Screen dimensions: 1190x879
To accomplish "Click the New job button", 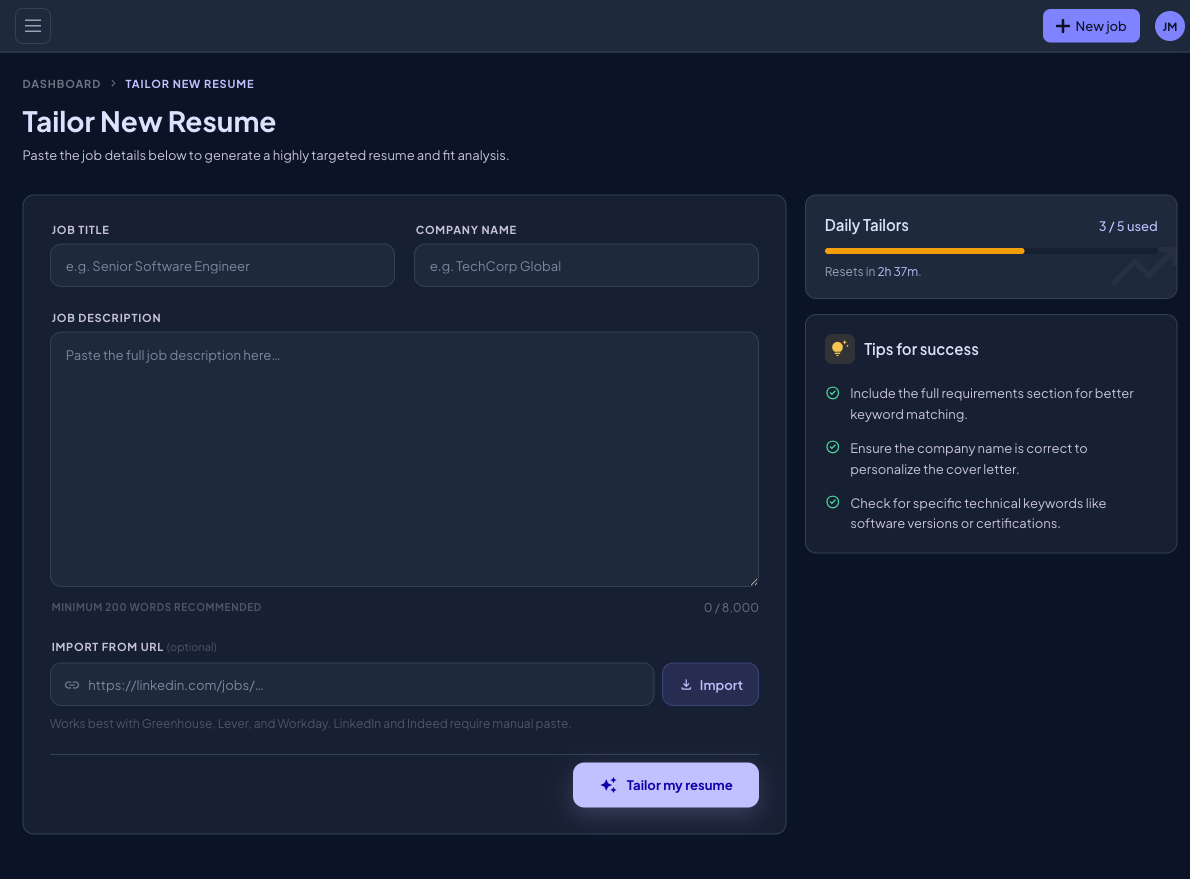I will tap(1091, 26).
